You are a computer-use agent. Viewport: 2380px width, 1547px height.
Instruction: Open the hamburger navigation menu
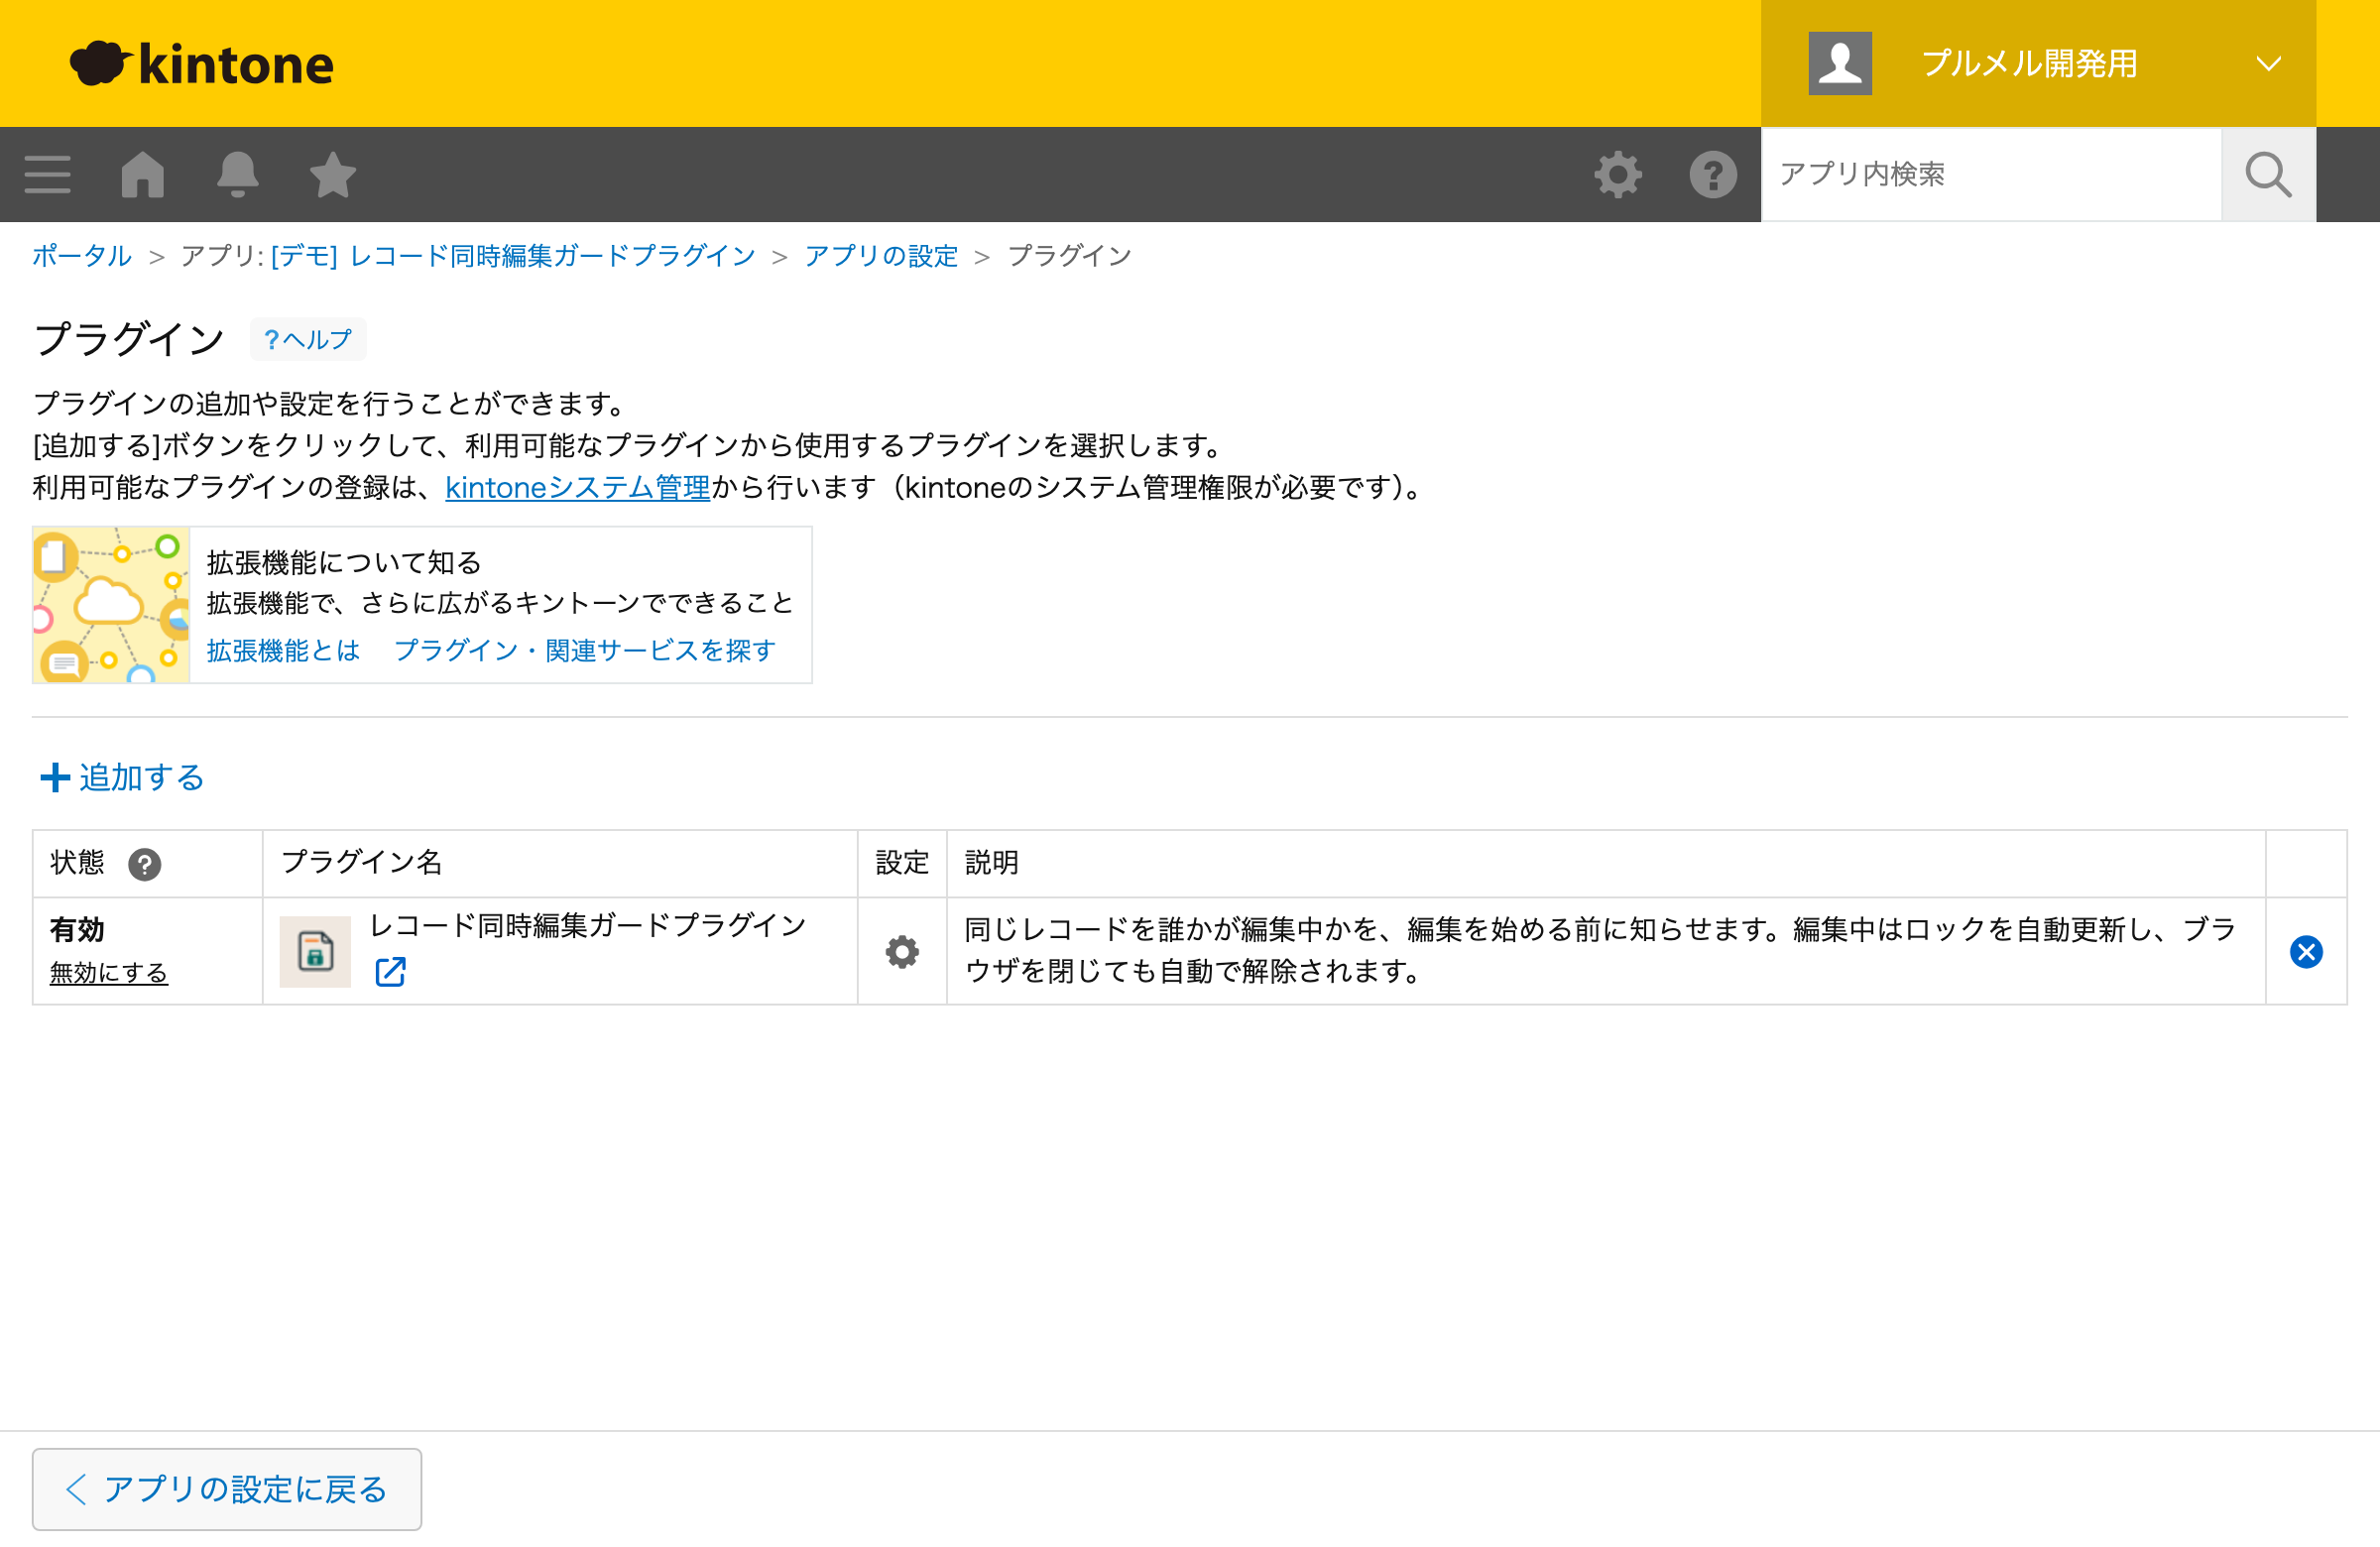47,174
